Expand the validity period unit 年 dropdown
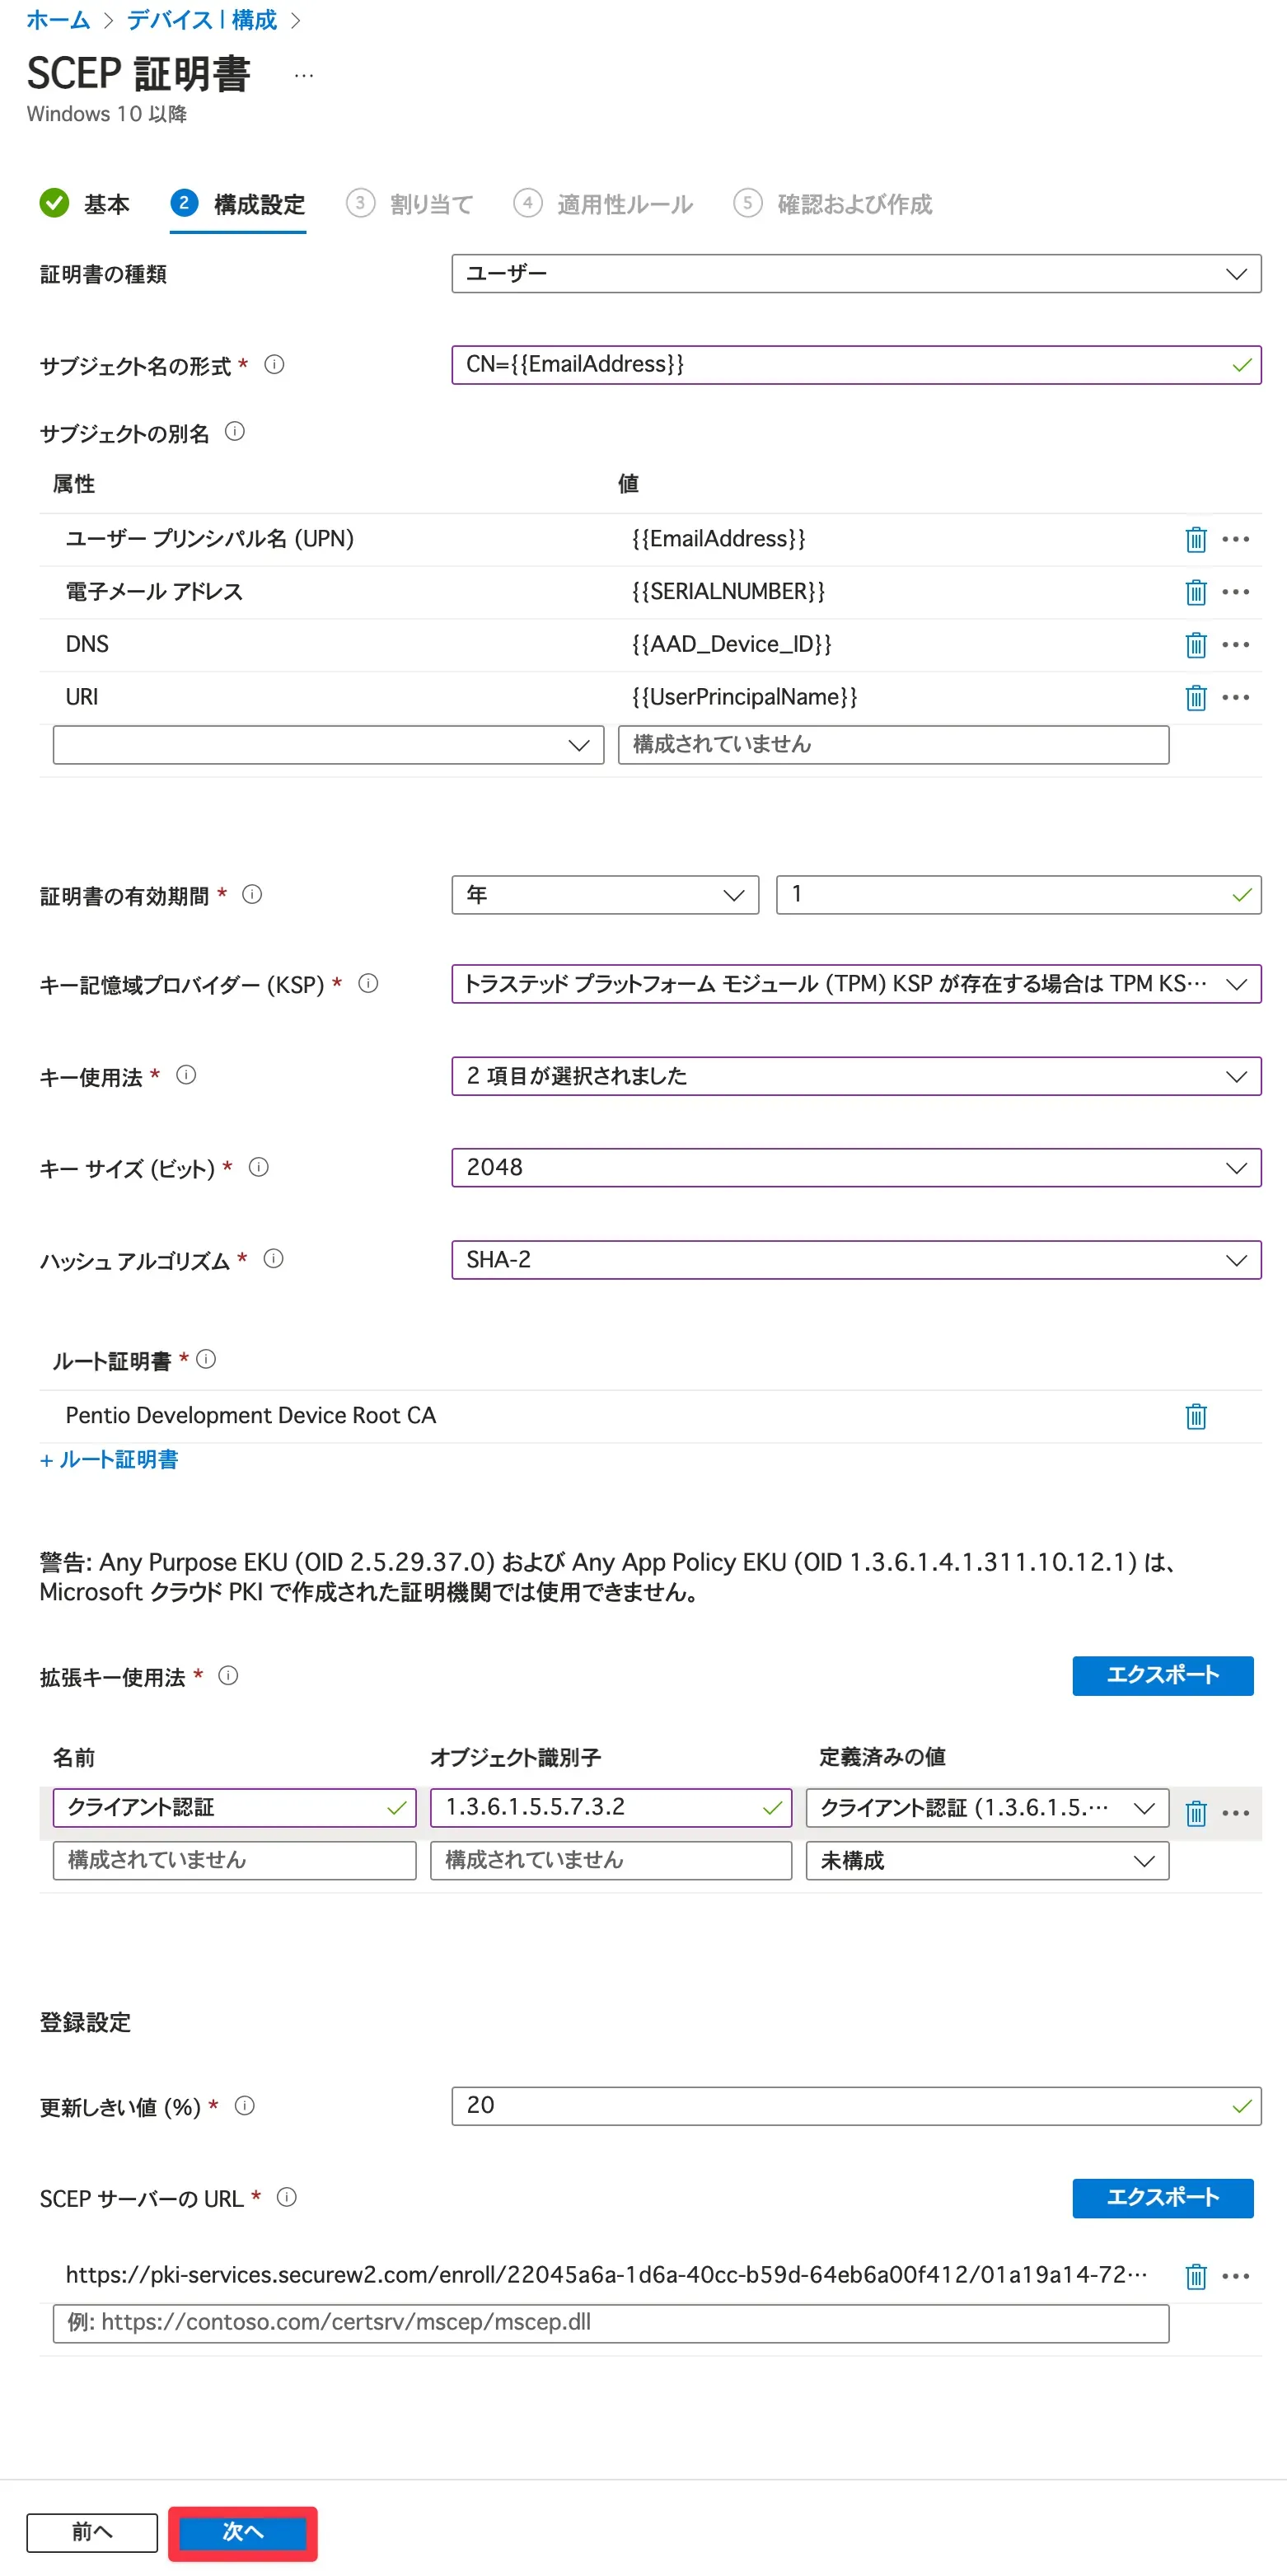Screen dimensions: 1287x2576 click(x=605, y=895)
